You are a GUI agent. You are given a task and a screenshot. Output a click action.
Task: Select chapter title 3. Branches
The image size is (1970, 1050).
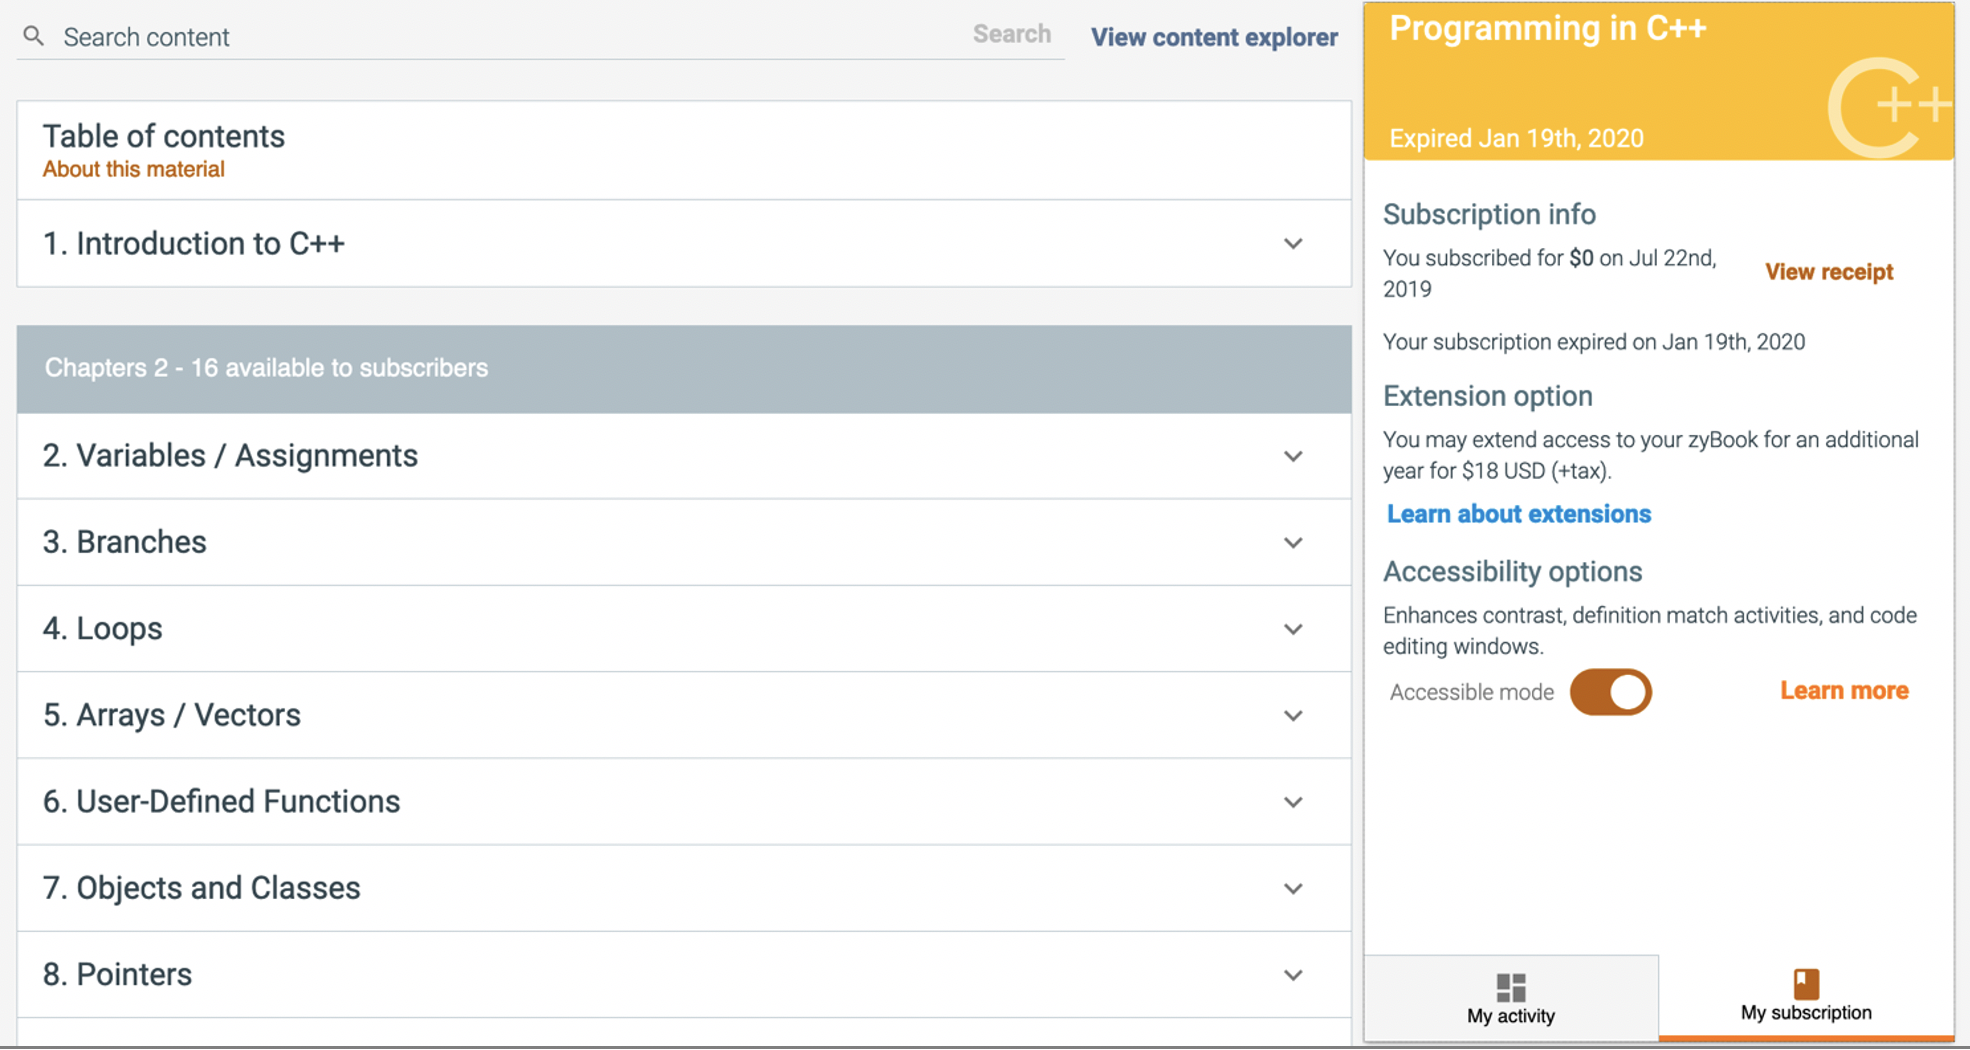(x=125, y=542)
